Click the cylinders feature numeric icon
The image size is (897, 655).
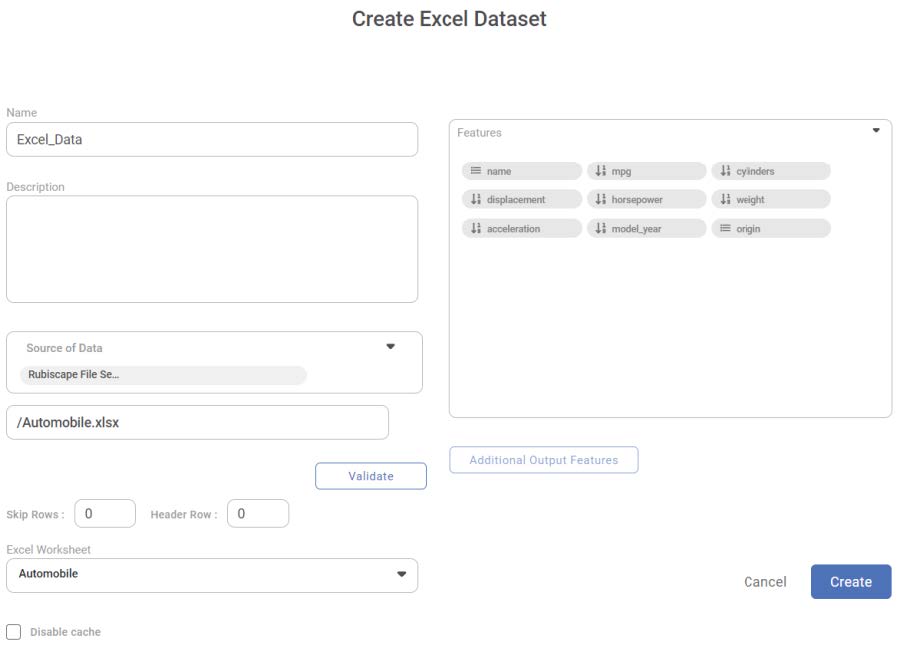(726, 171)
